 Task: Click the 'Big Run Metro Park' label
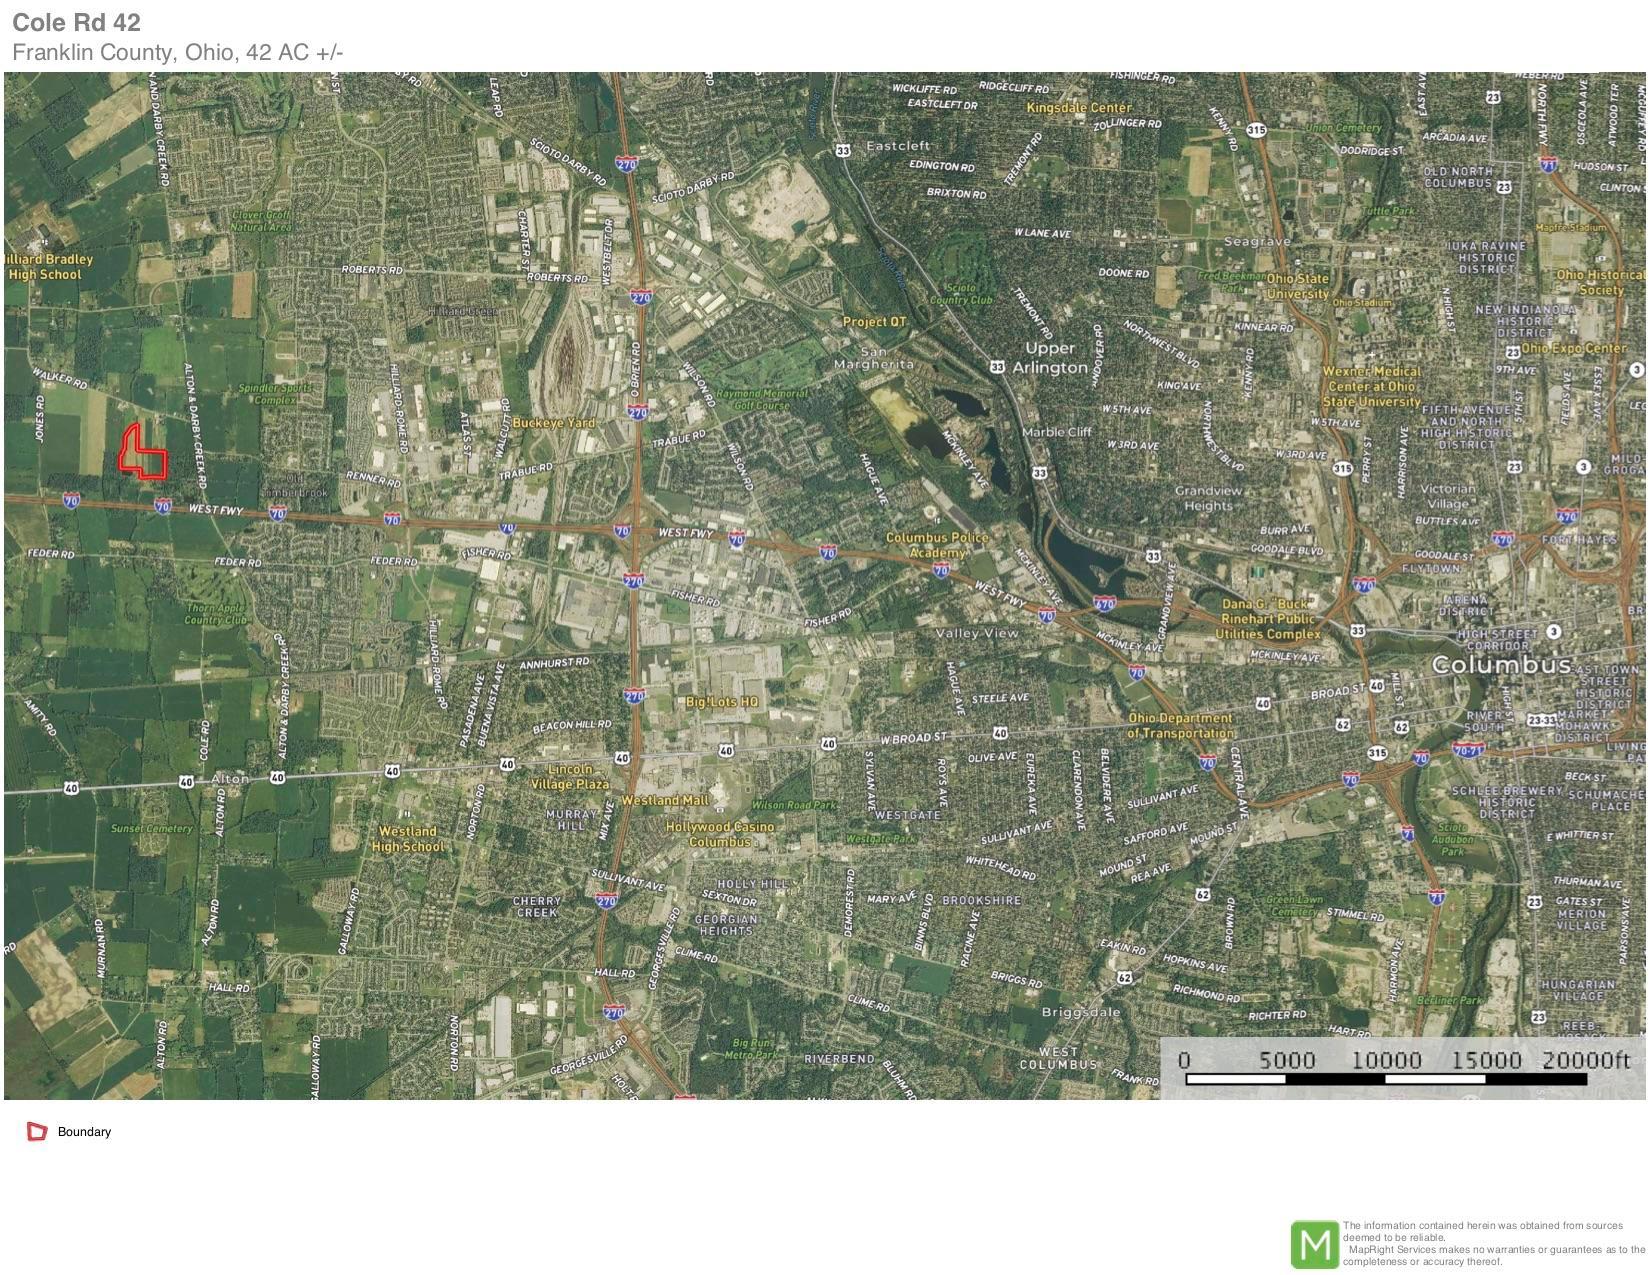[x=750, y=1049]
